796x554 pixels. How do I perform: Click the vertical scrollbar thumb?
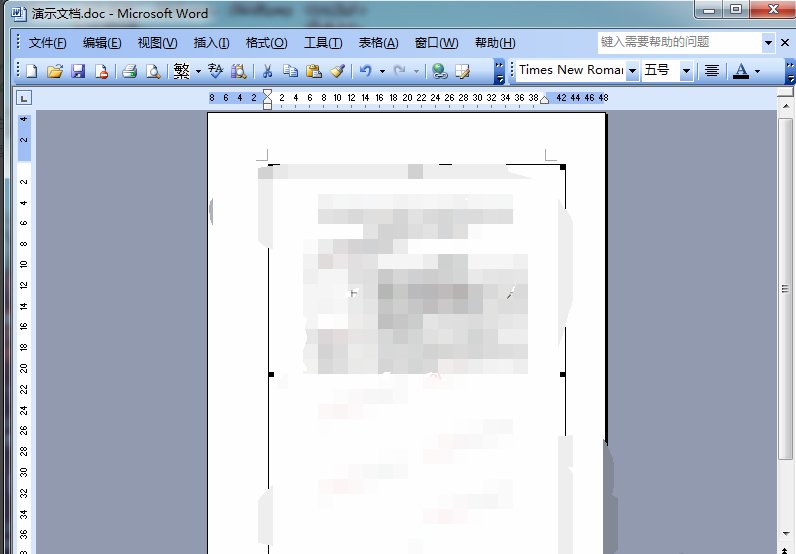(786, 289)
